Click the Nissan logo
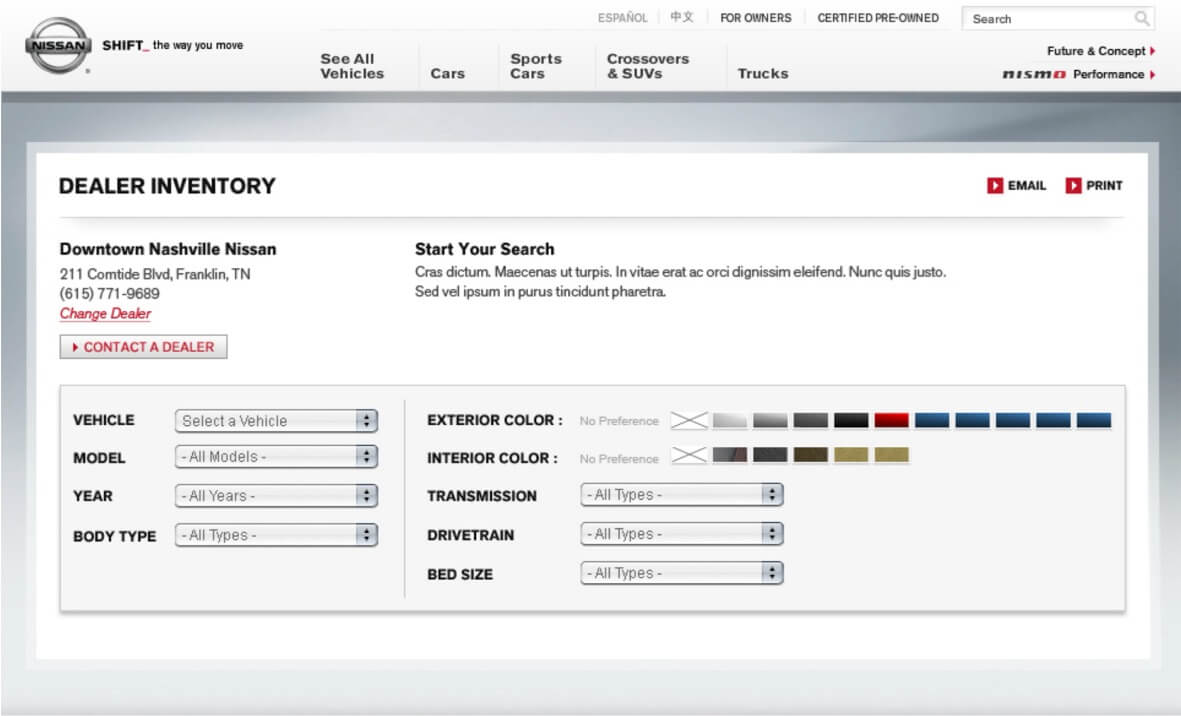 click(58, 45)
